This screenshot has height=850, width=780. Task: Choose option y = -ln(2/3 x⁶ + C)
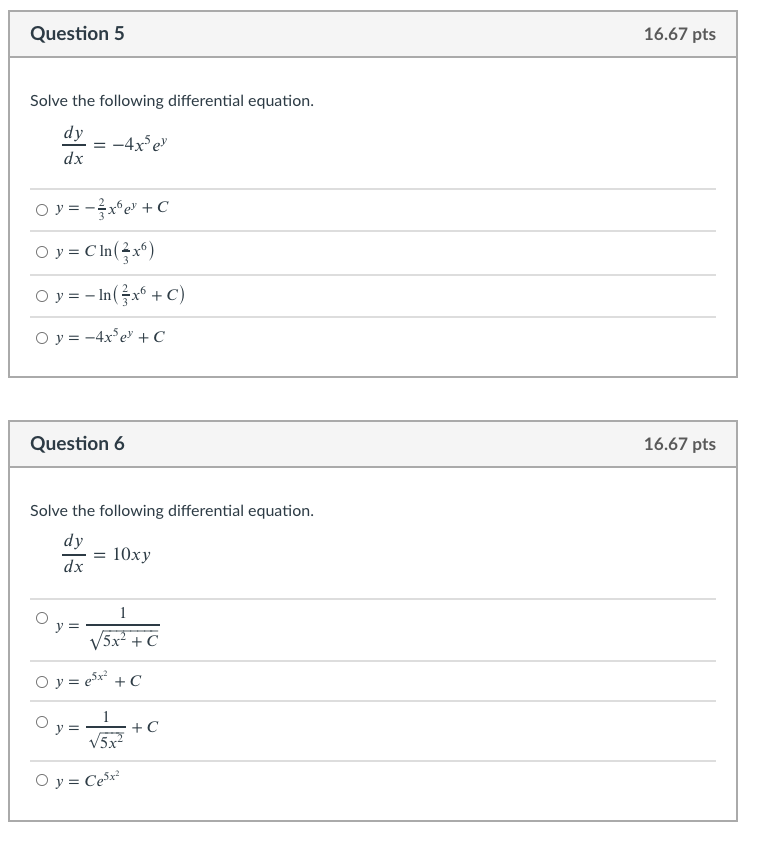[41, 296]
